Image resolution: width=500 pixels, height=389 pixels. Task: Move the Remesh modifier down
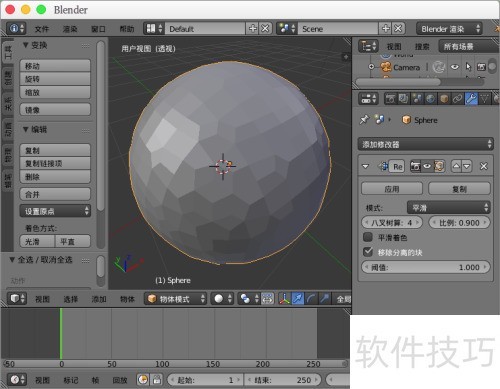pyautogui.click(x=467, y=166)
